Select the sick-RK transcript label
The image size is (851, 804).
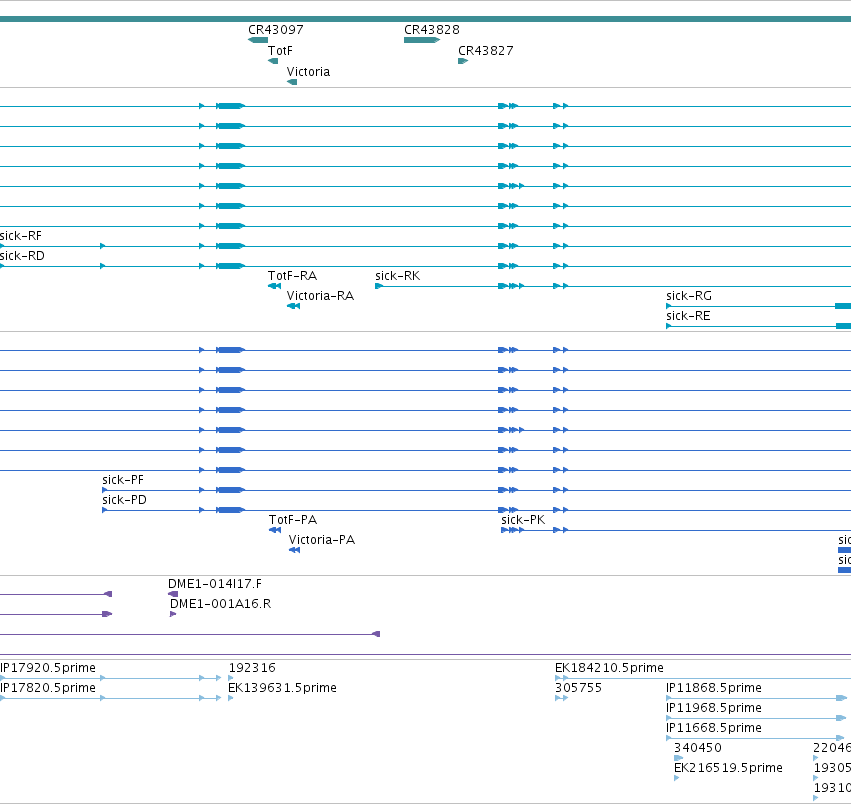click(397, 276)
